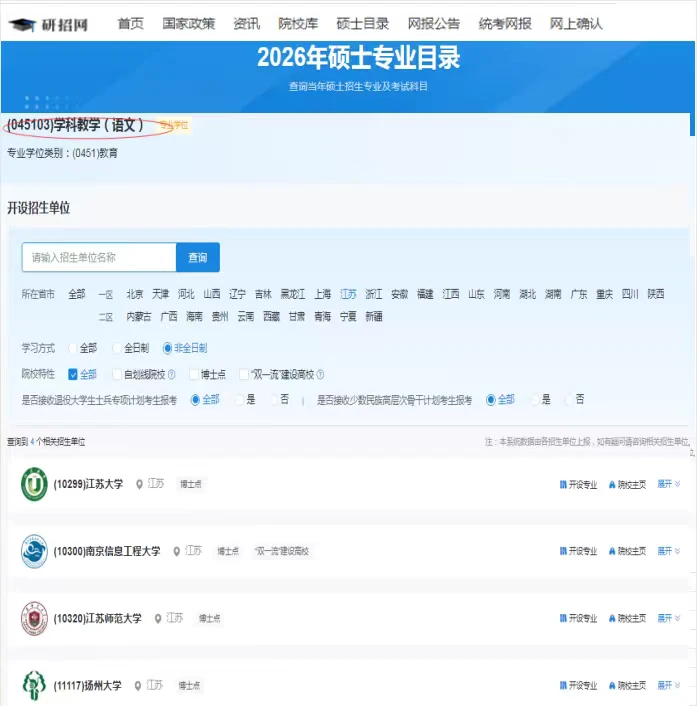Open 国家政策 in the navigation bar
The height and width of the screenshot is (706, 697).
(189, 24)
